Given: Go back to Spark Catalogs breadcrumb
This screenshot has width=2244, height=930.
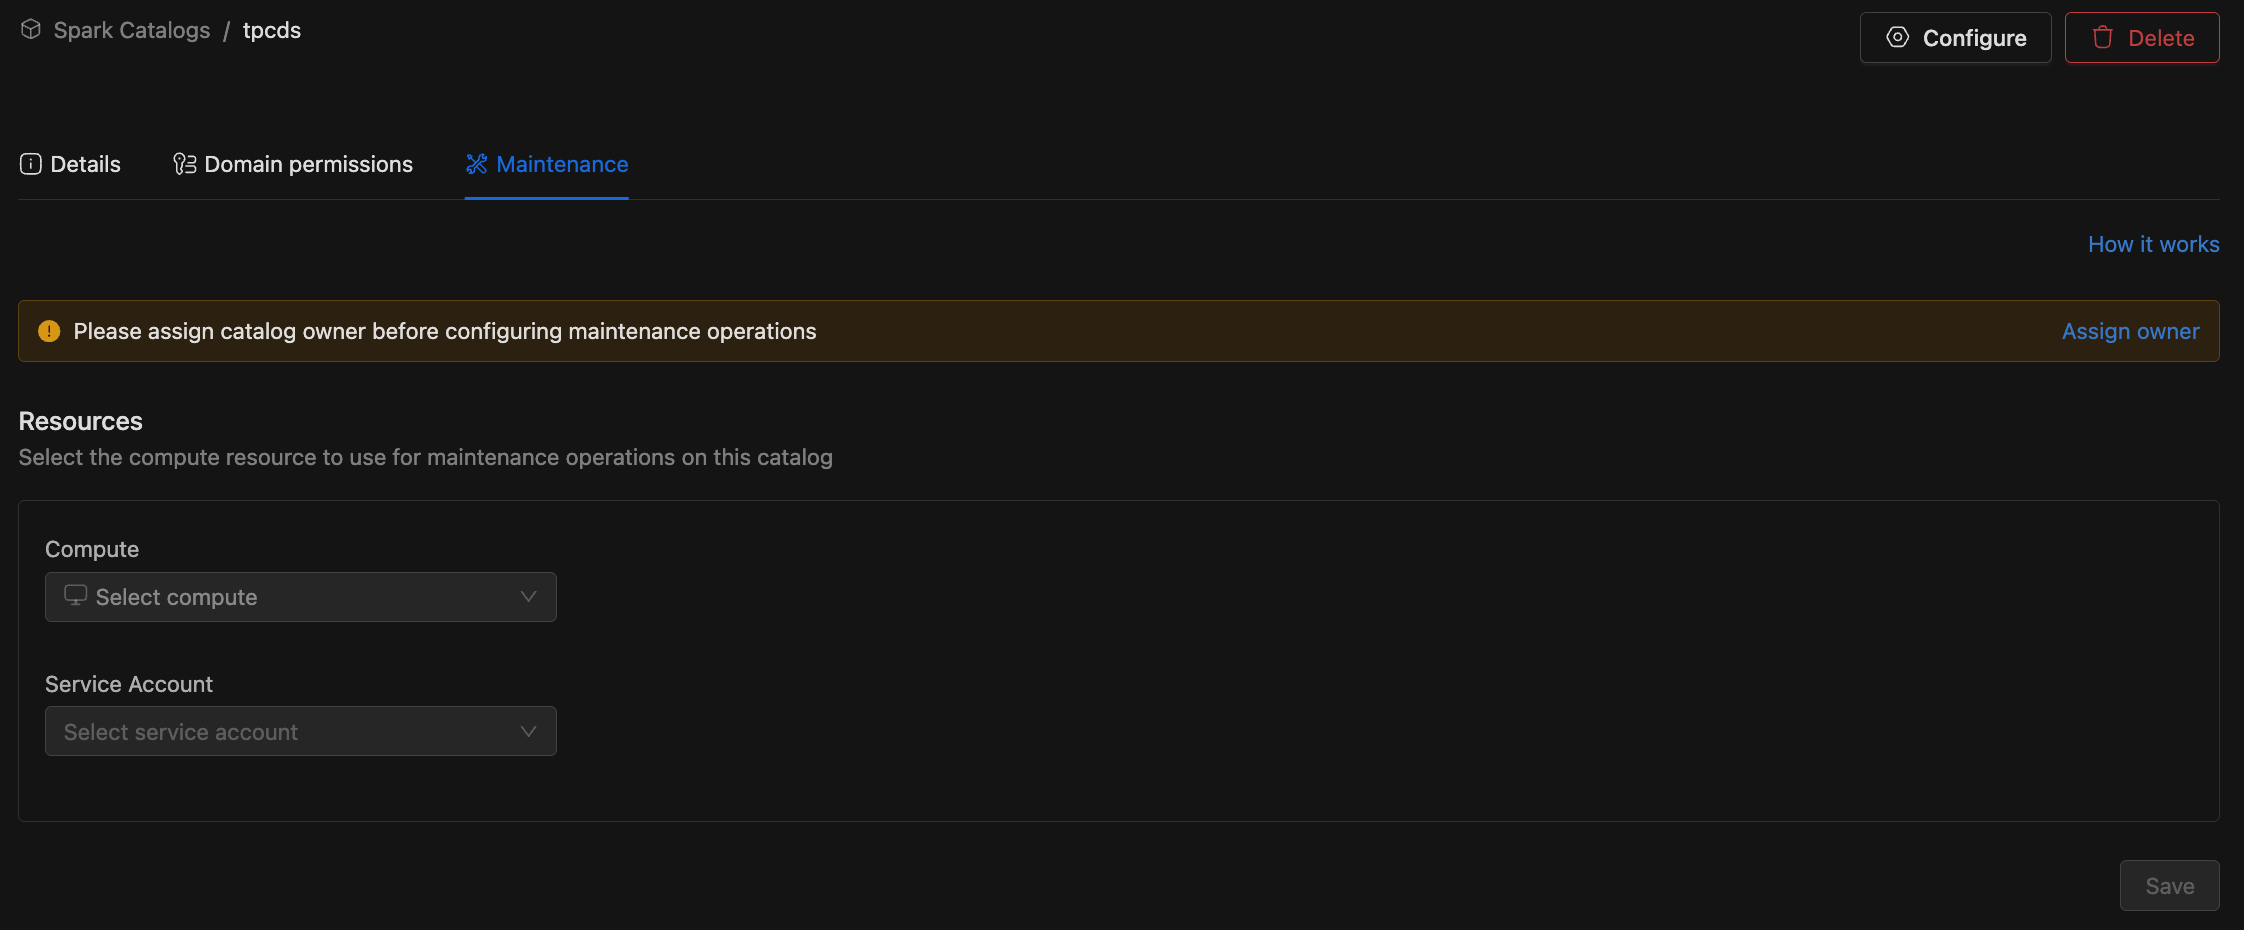Looking at the screenshot, I should 131,30.
